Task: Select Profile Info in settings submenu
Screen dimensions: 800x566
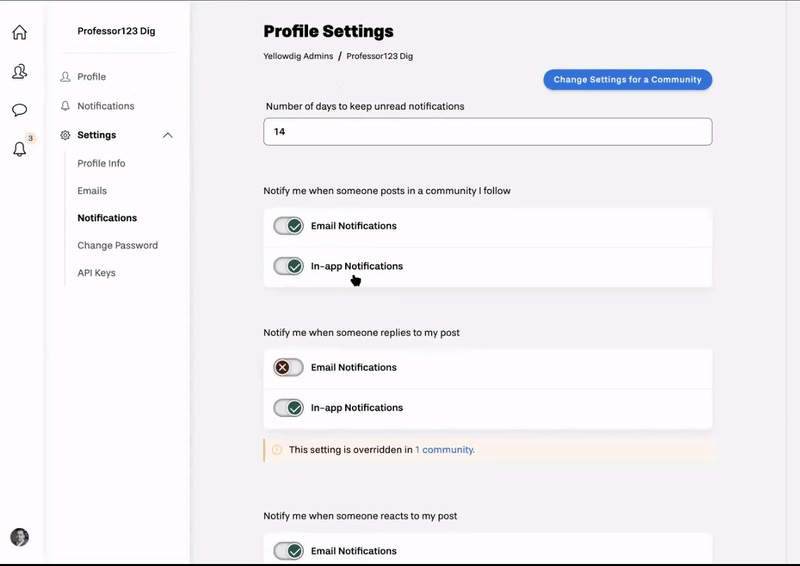Action: pos(101,163)
